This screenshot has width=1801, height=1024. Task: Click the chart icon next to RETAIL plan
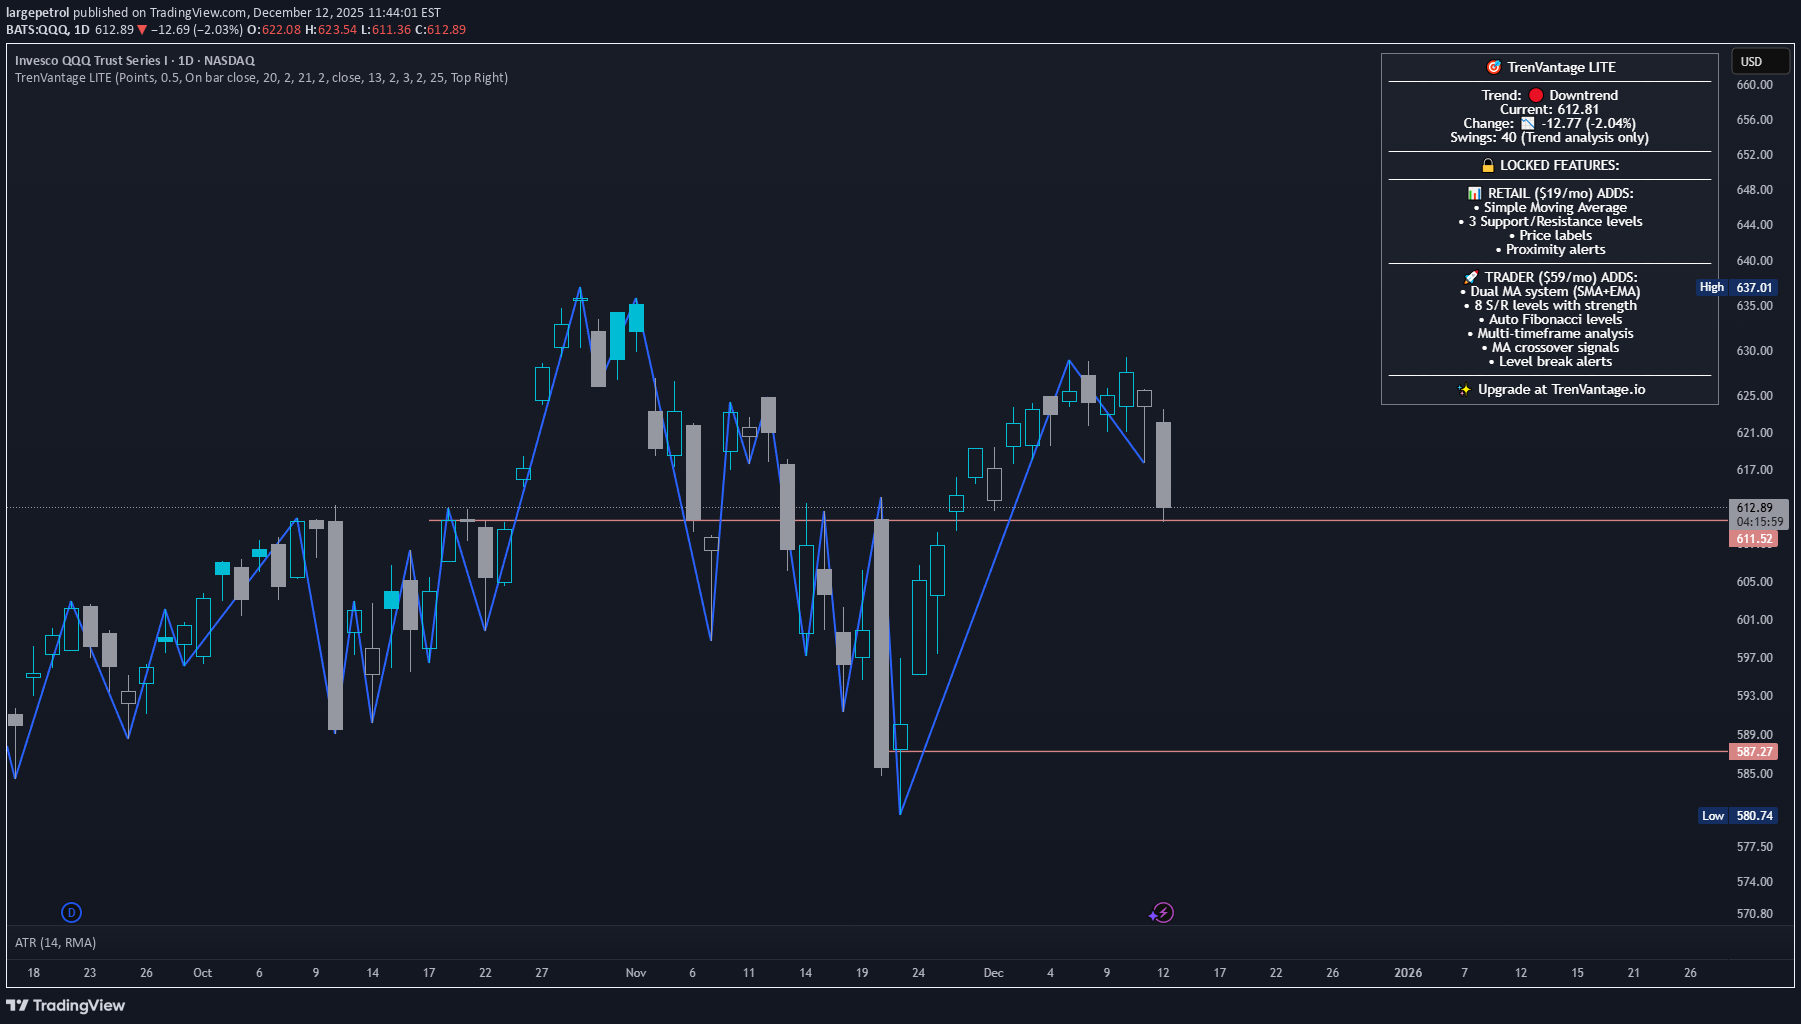(1475, 193)
